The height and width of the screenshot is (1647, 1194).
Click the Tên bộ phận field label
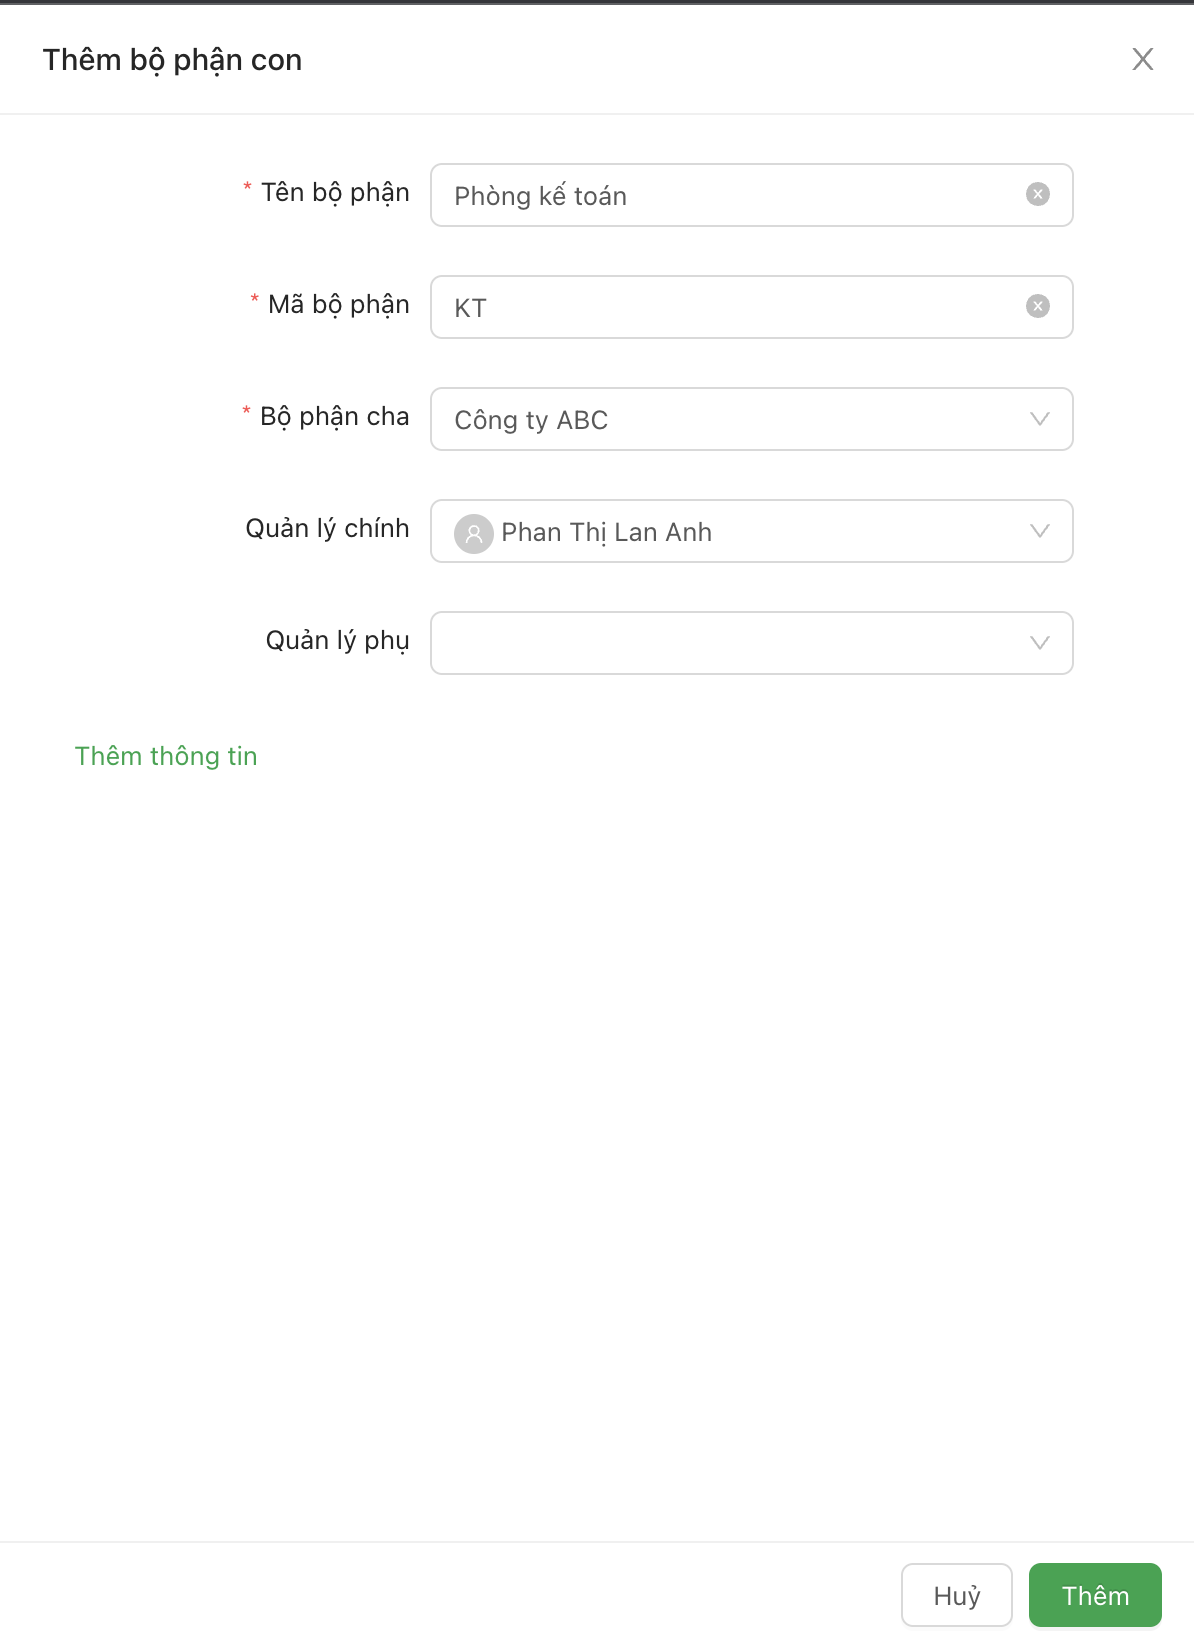pos(335,192)
